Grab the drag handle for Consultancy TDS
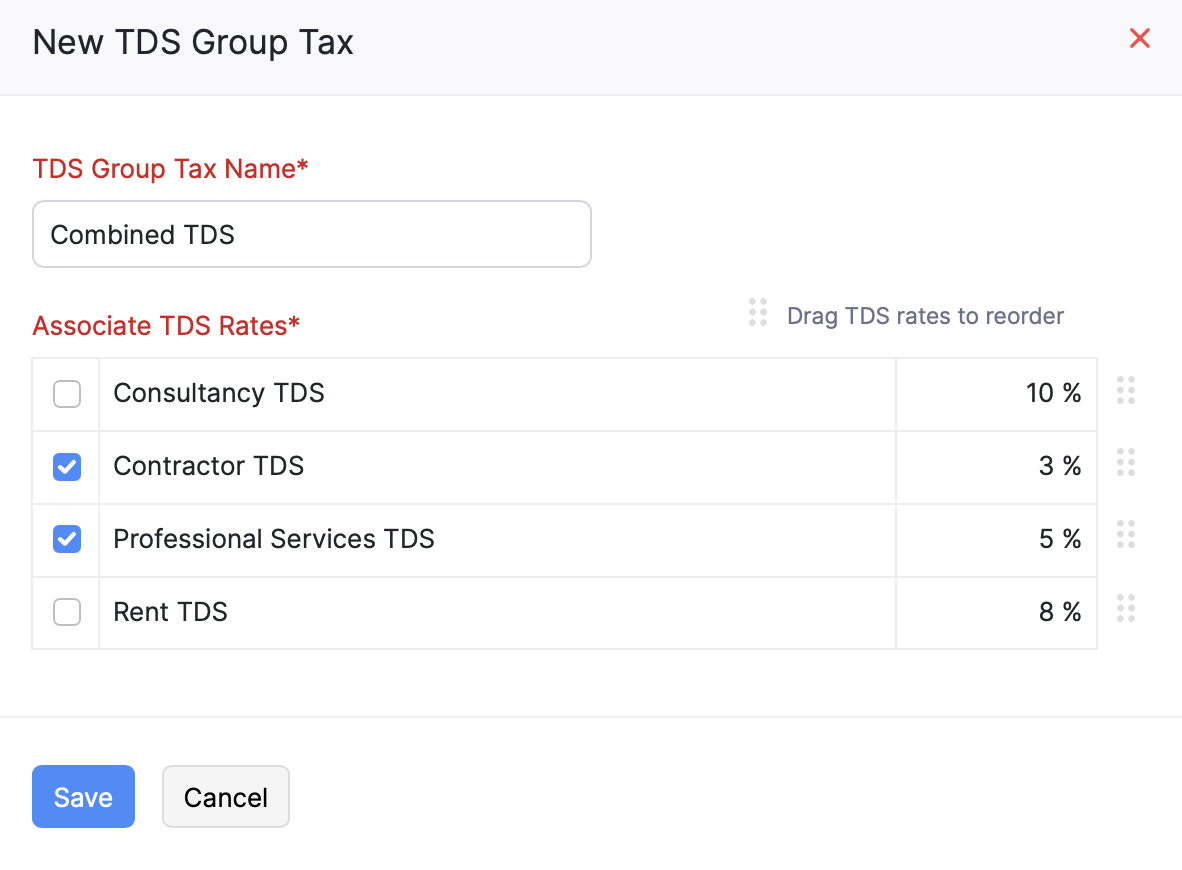This screenshot has width=1182, height=870. tap(1125, 390)
